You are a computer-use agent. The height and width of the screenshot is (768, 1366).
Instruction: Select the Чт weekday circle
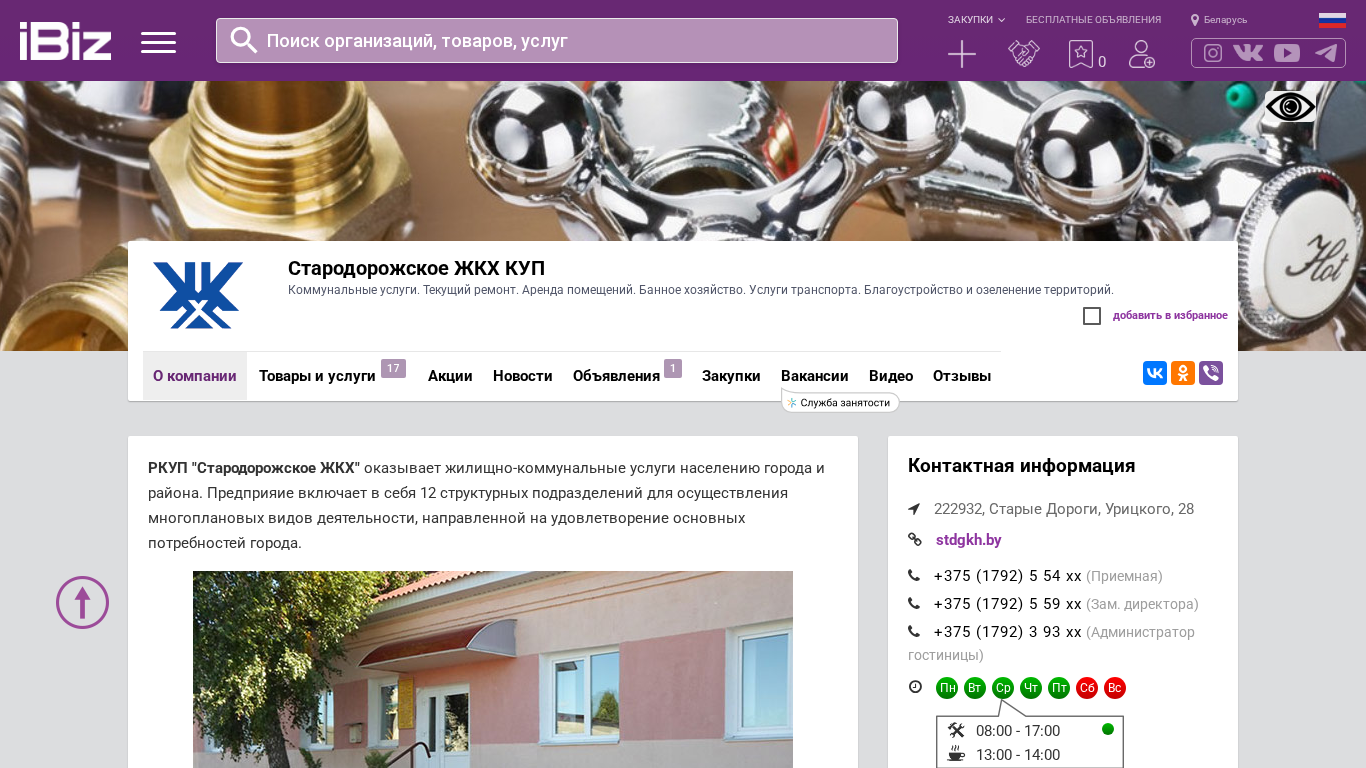coord(1031,688)
